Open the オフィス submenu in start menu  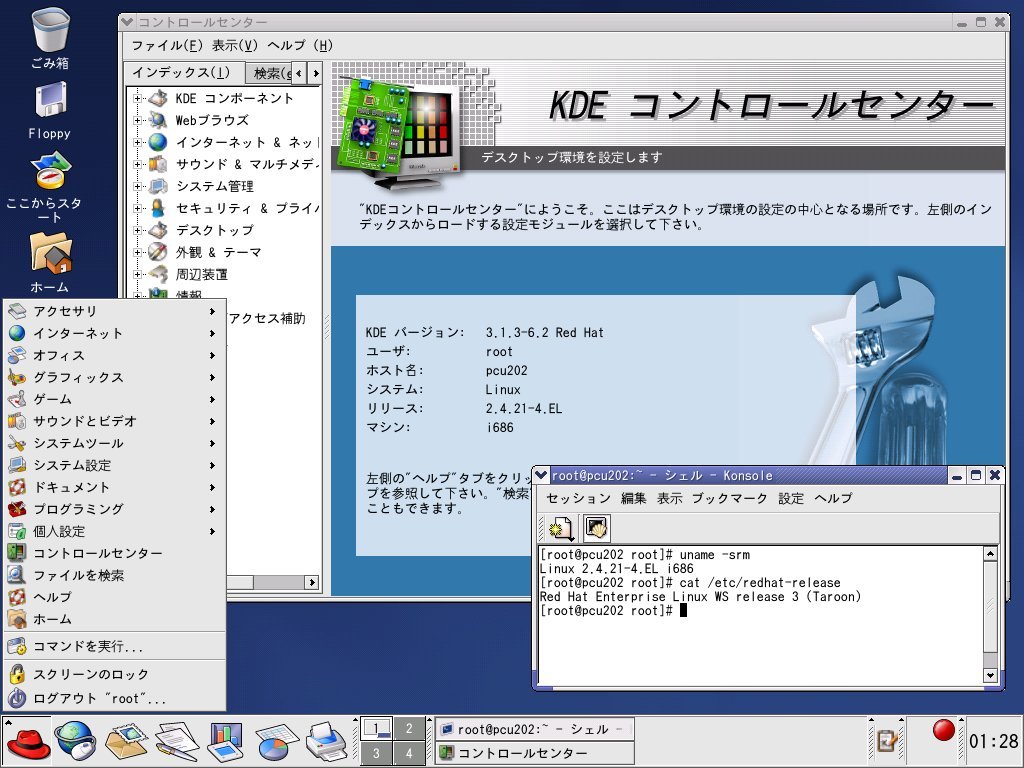tap(114, 355)
